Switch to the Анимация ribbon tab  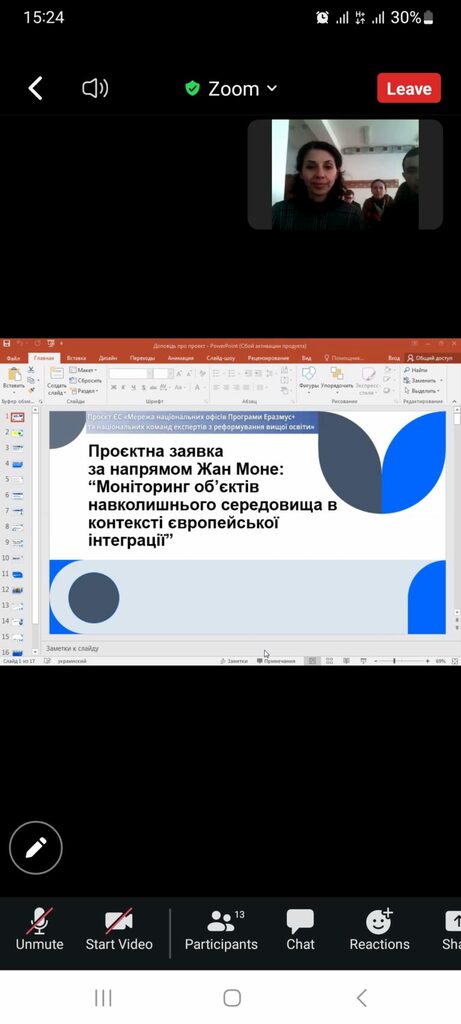(x=181, y=358)
